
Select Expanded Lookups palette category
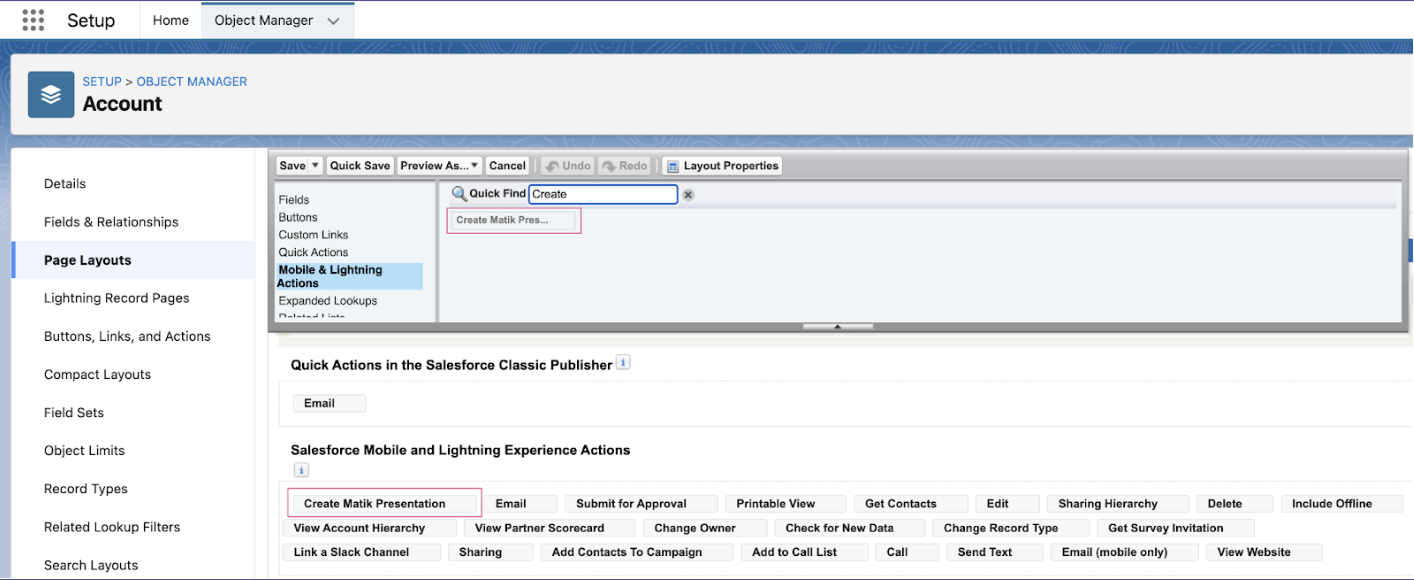click(x=328, y=300)
